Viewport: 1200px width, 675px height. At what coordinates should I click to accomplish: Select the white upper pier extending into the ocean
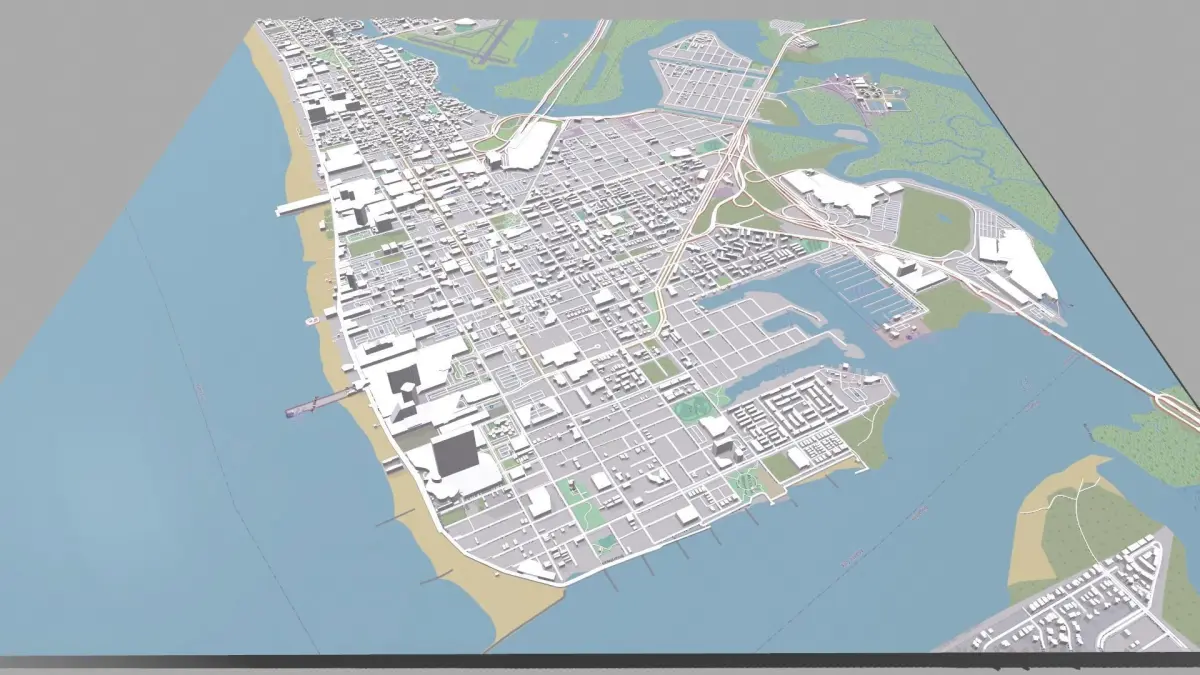303,205
